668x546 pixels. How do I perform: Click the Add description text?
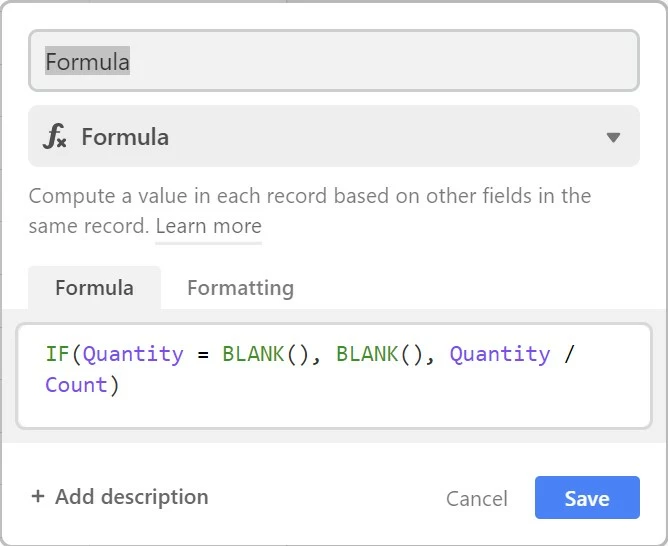click(x=131, y=497)
